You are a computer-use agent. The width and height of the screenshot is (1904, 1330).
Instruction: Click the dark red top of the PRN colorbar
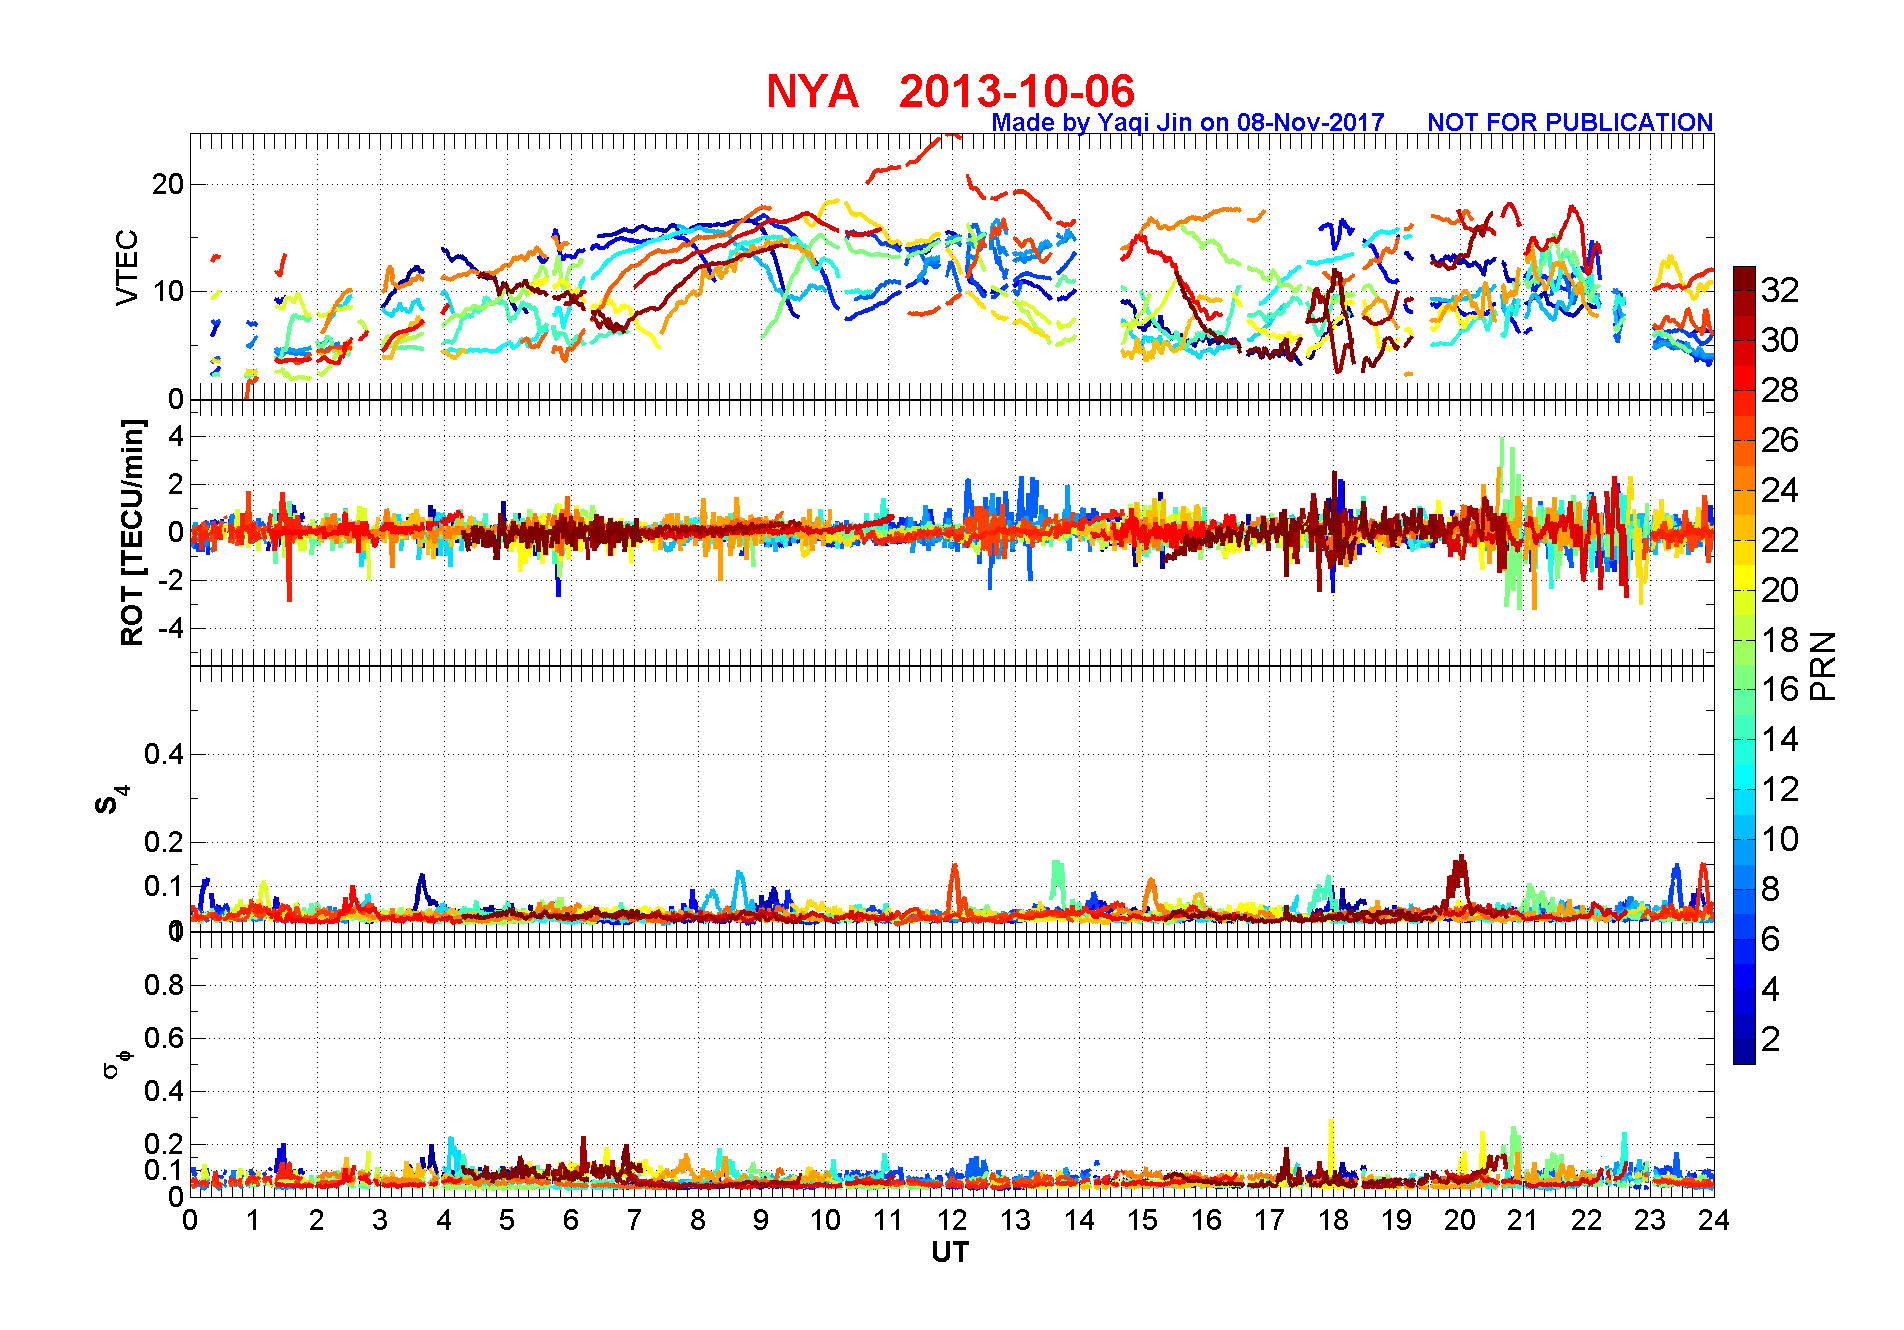[1744, 278]
